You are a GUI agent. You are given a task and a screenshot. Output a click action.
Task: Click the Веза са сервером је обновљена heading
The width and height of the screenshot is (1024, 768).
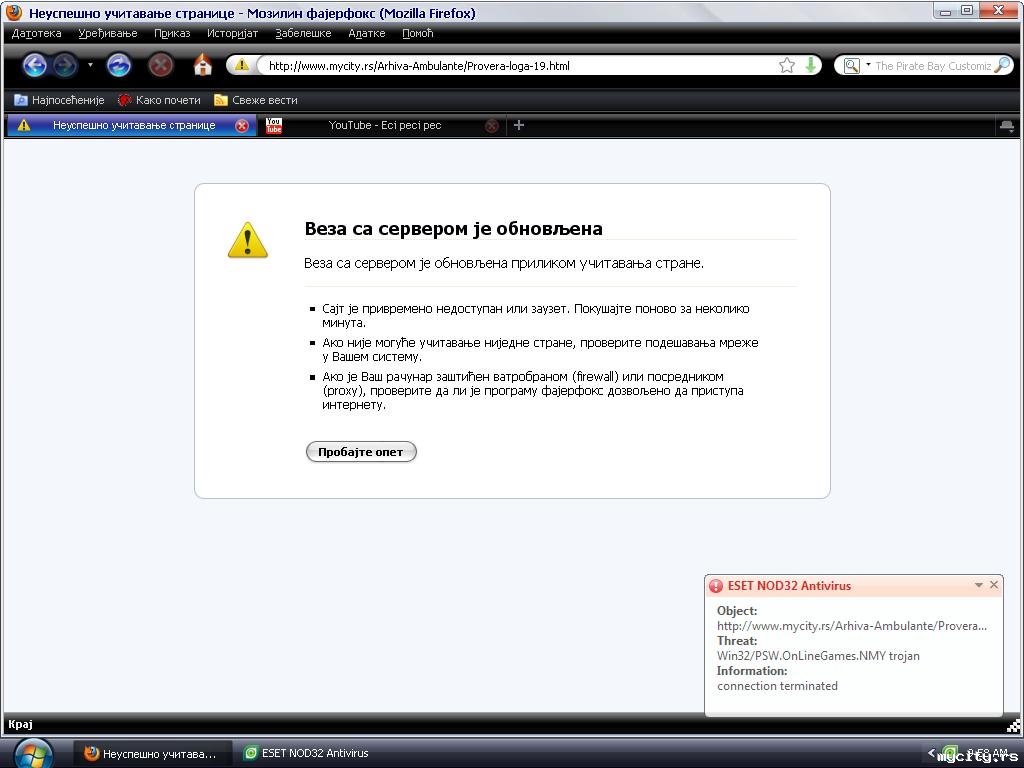coord(453,229)
